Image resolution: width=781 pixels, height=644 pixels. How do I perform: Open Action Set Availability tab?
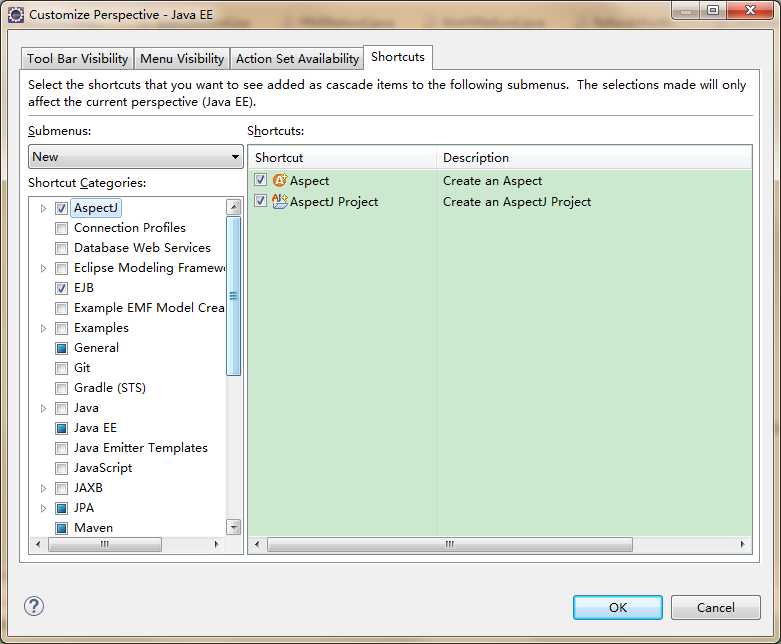[297, 59]
